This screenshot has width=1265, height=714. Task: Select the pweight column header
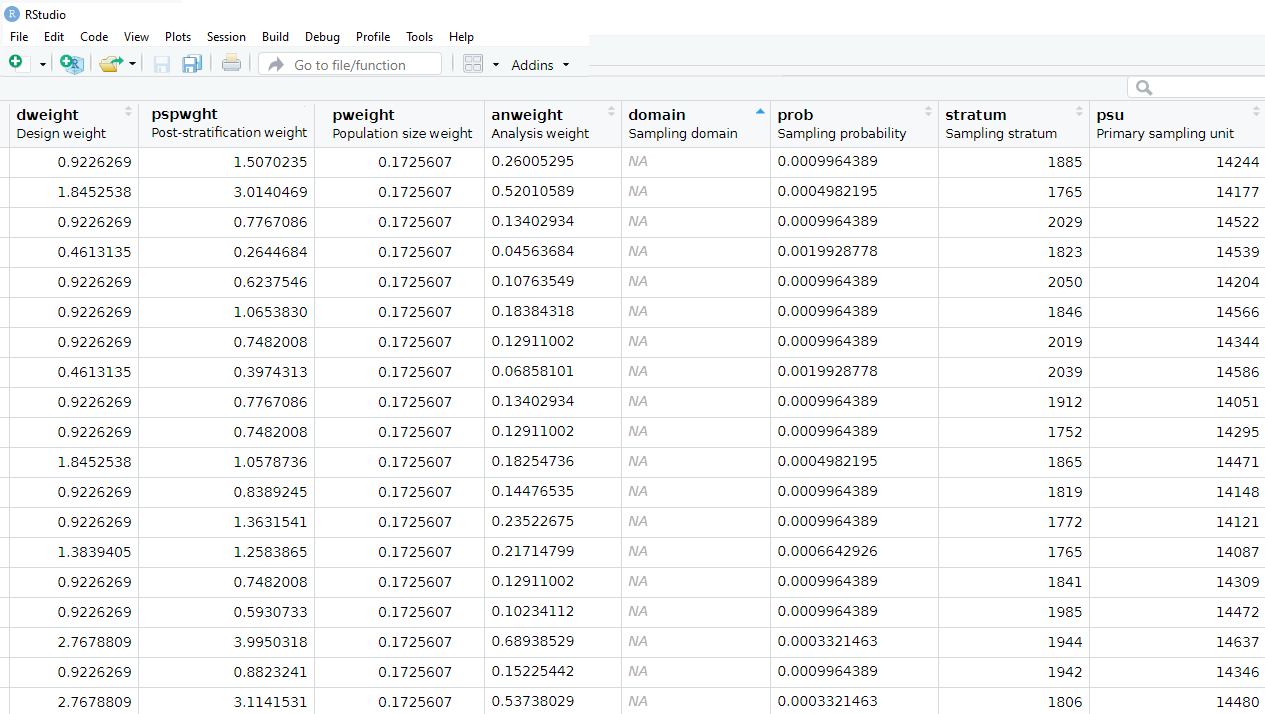click(x=363, y=114)
